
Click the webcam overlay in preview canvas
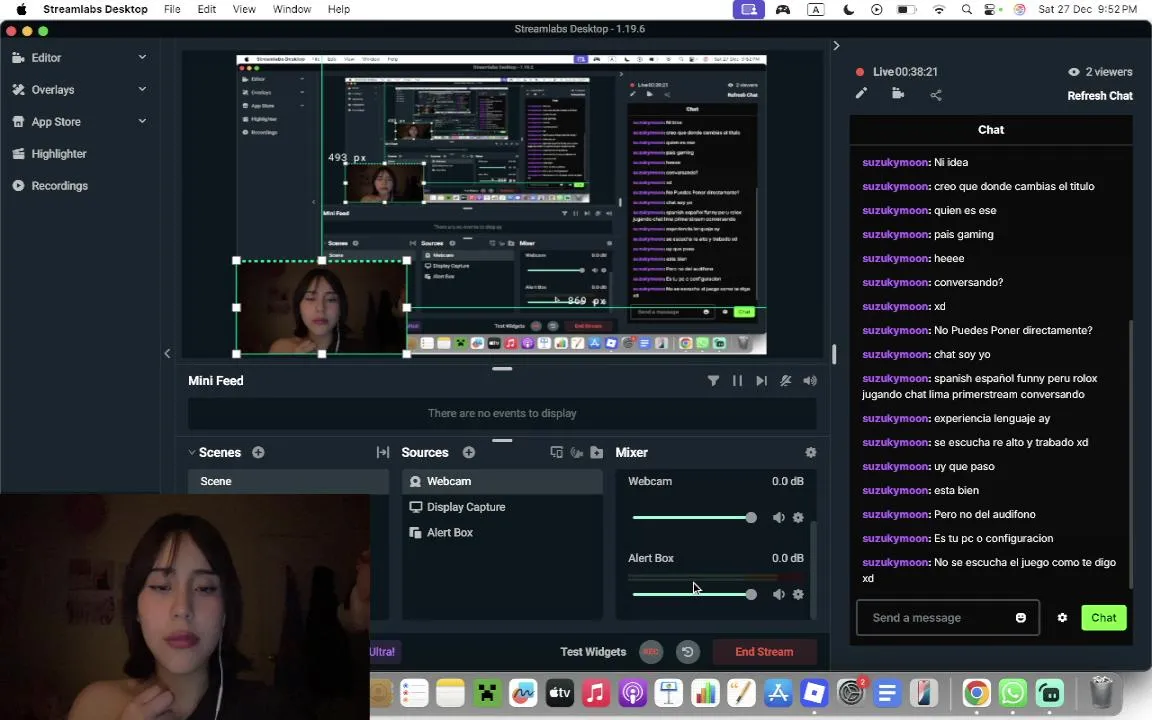click(321, 307)
